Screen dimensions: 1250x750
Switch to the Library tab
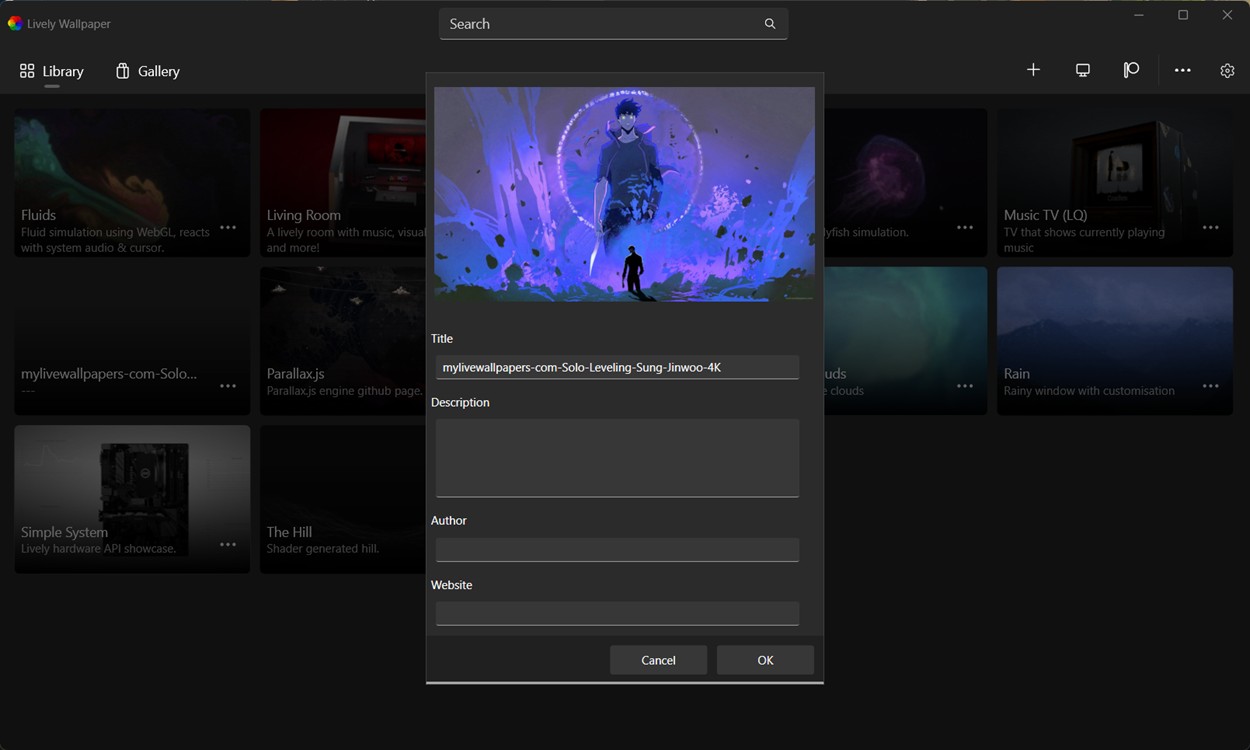(52, 70)
